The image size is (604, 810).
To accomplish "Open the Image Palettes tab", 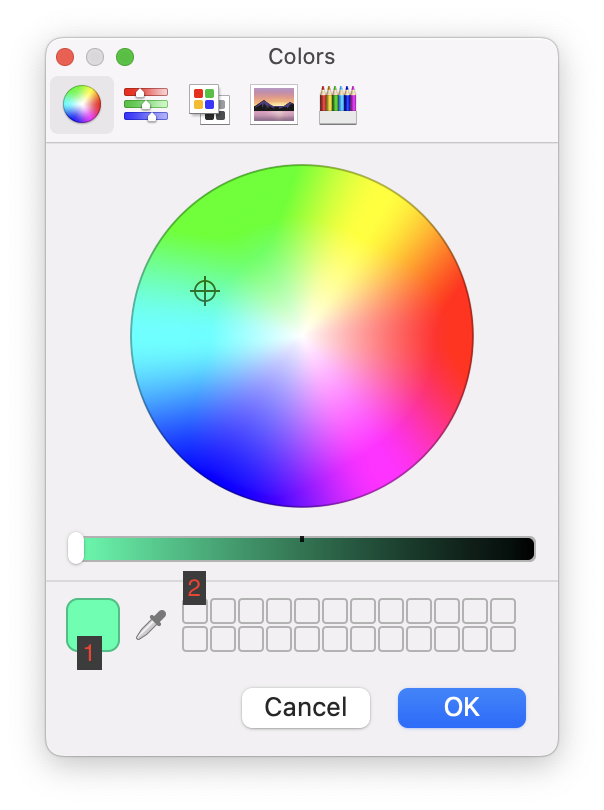I will tap(274, 104).
